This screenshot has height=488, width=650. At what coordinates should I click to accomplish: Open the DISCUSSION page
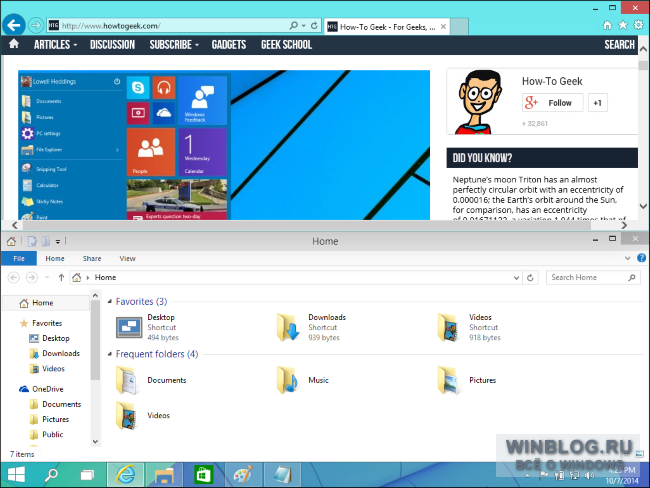(x=112, y=45)
